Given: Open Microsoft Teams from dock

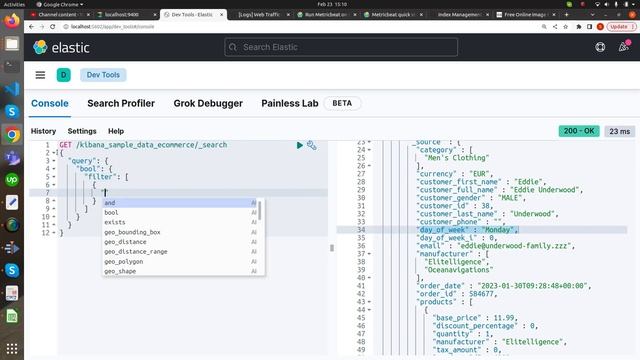Looking at the screenshot, I should point(12,157).
